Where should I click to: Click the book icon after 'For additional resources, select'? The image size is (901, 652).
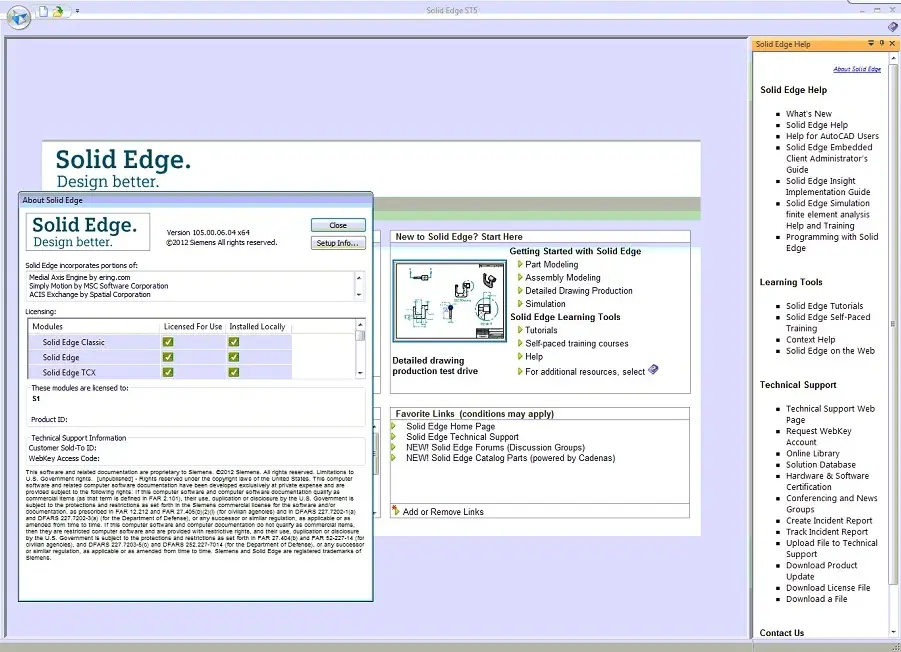[x=653, y=369]
